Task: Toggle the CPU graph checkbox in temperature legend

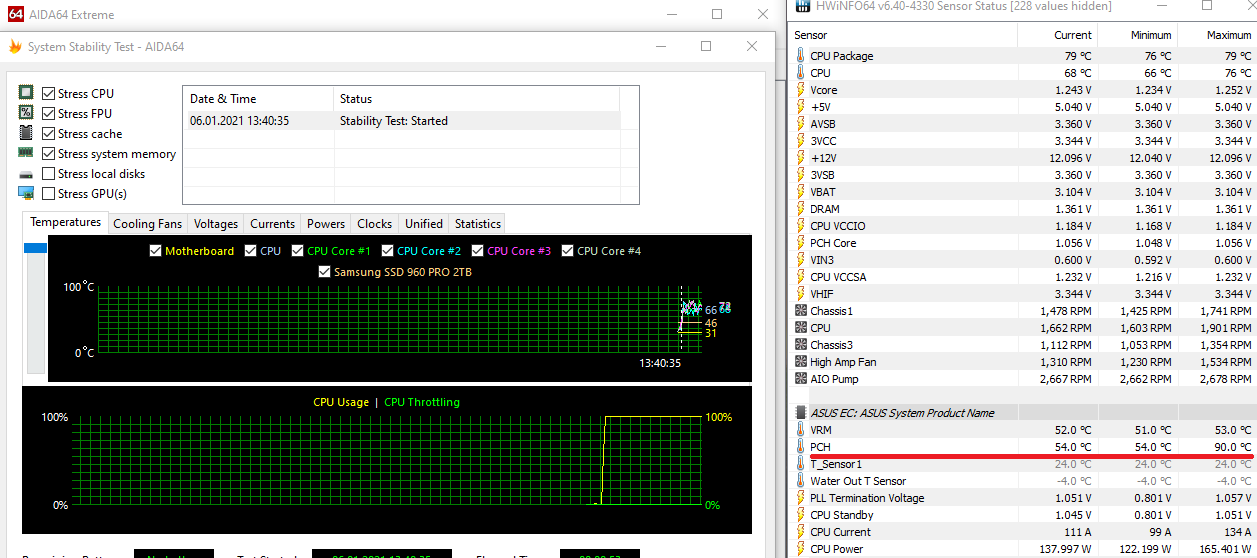Action: click(250, 251)
